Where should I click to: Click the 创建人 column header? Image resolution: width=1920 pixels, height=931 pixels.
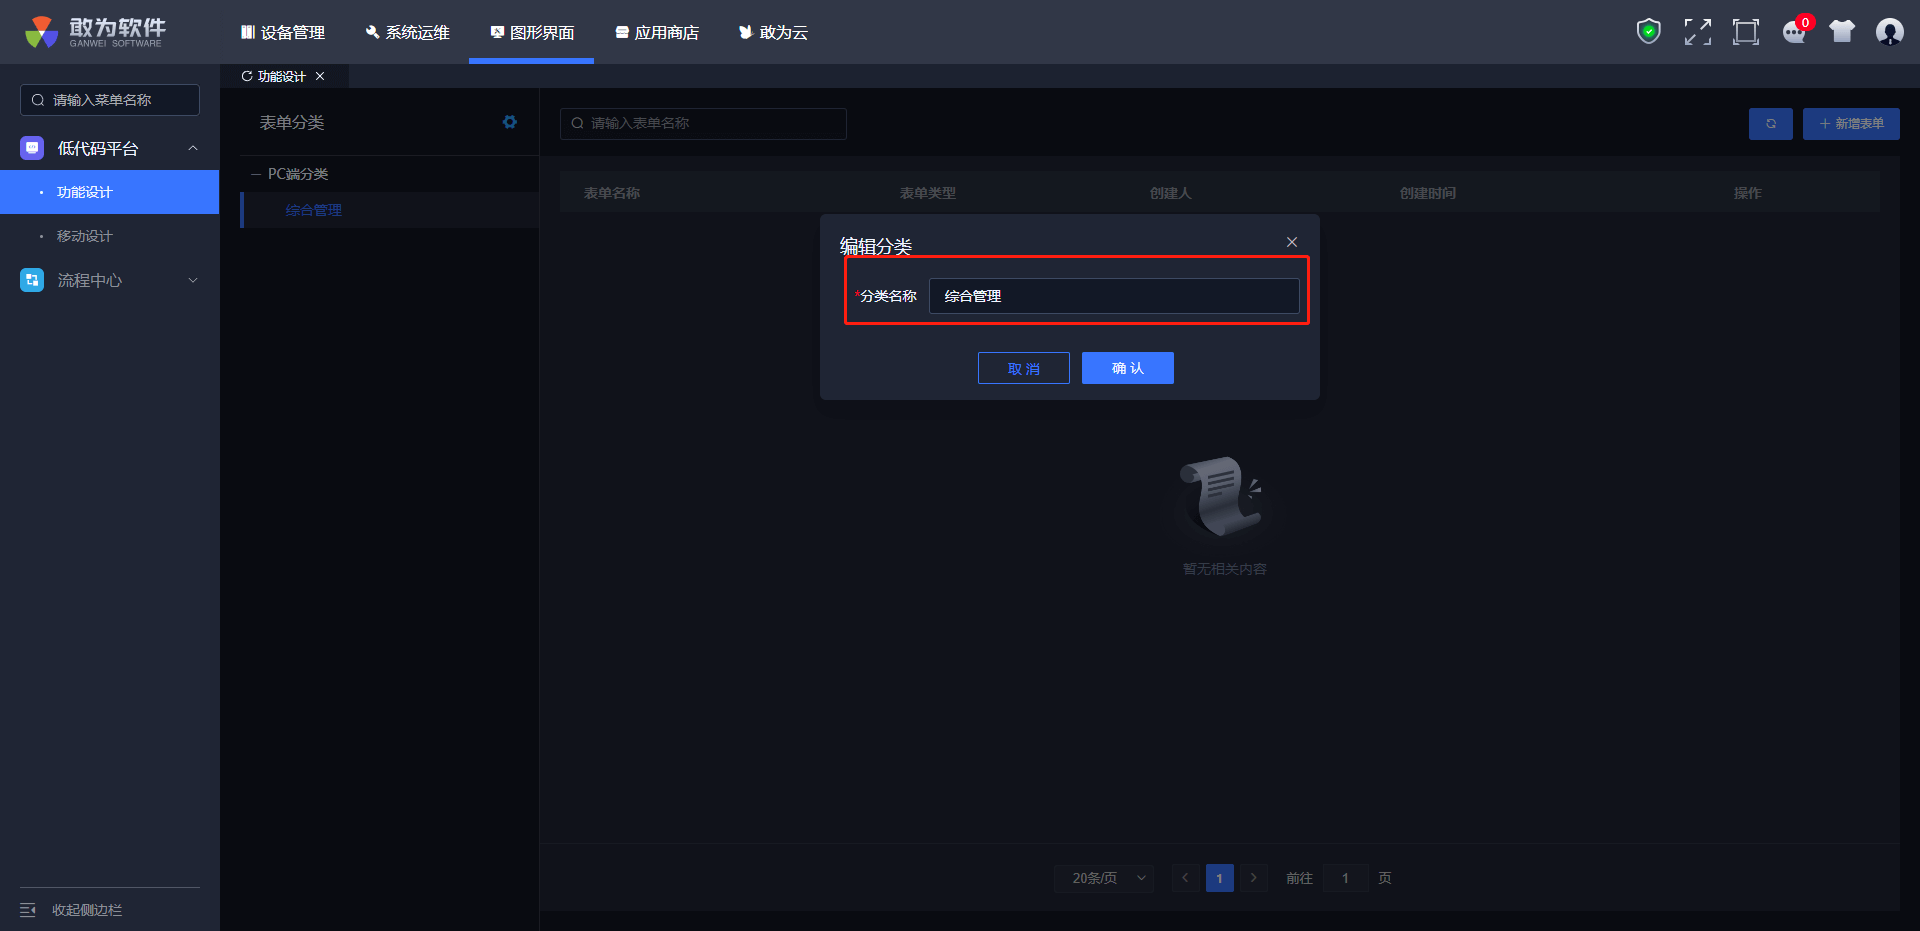pyautogui.click(x=1171, y=193)
